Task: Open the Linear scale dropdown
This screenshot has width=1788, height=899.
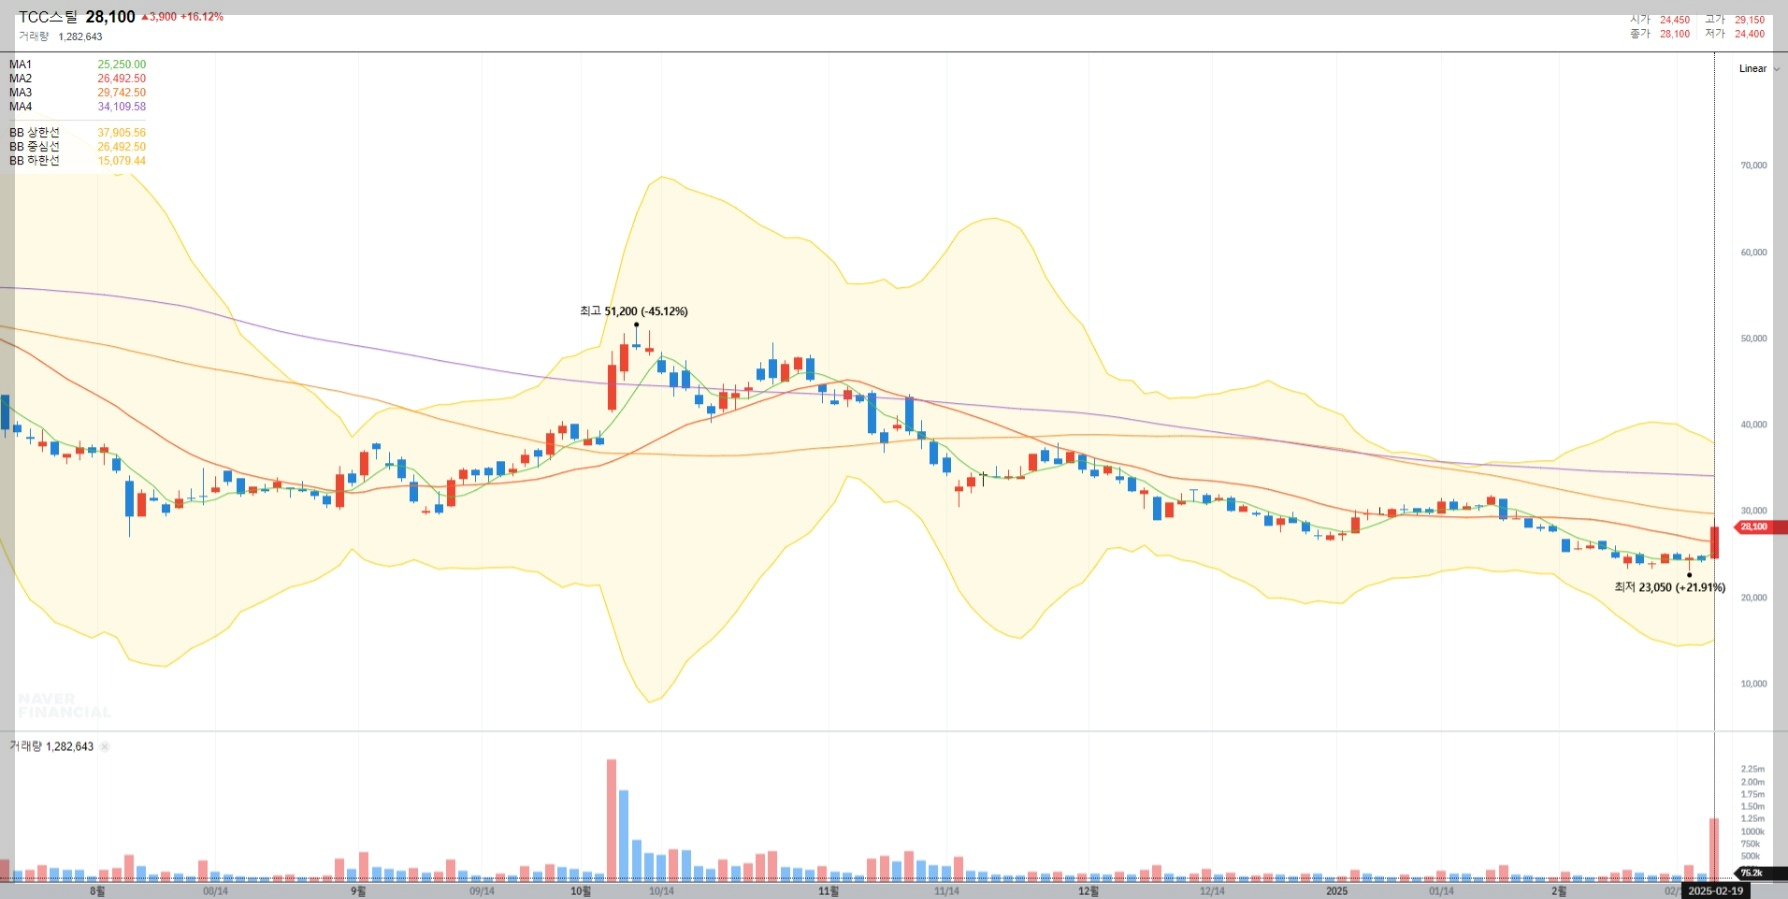Action: tap(1759, 69)
